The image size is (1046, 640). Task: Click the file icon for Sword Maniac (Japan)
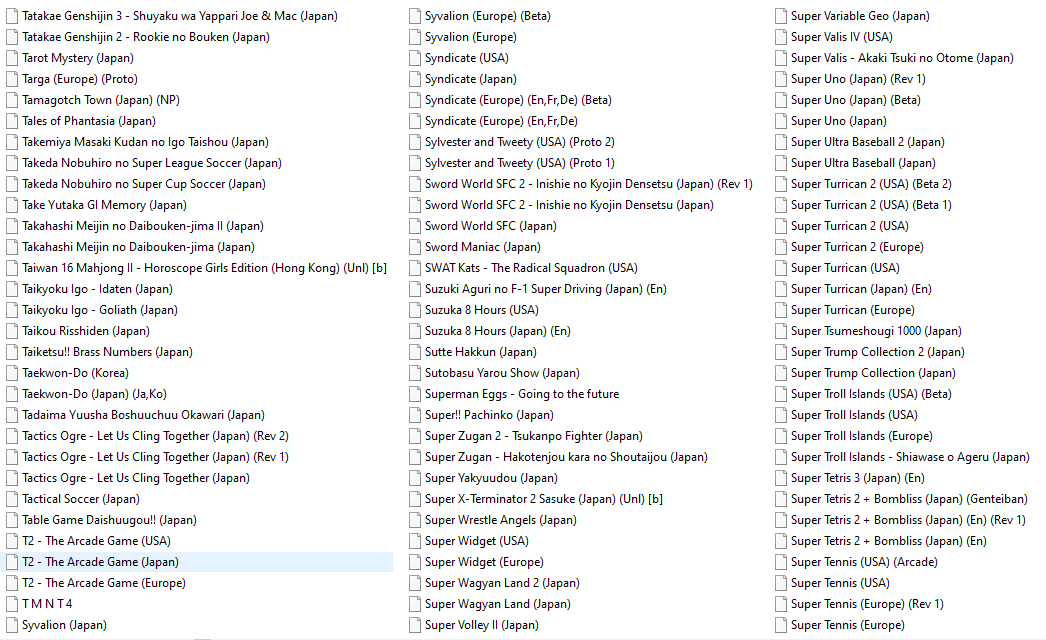pos(414,247)
